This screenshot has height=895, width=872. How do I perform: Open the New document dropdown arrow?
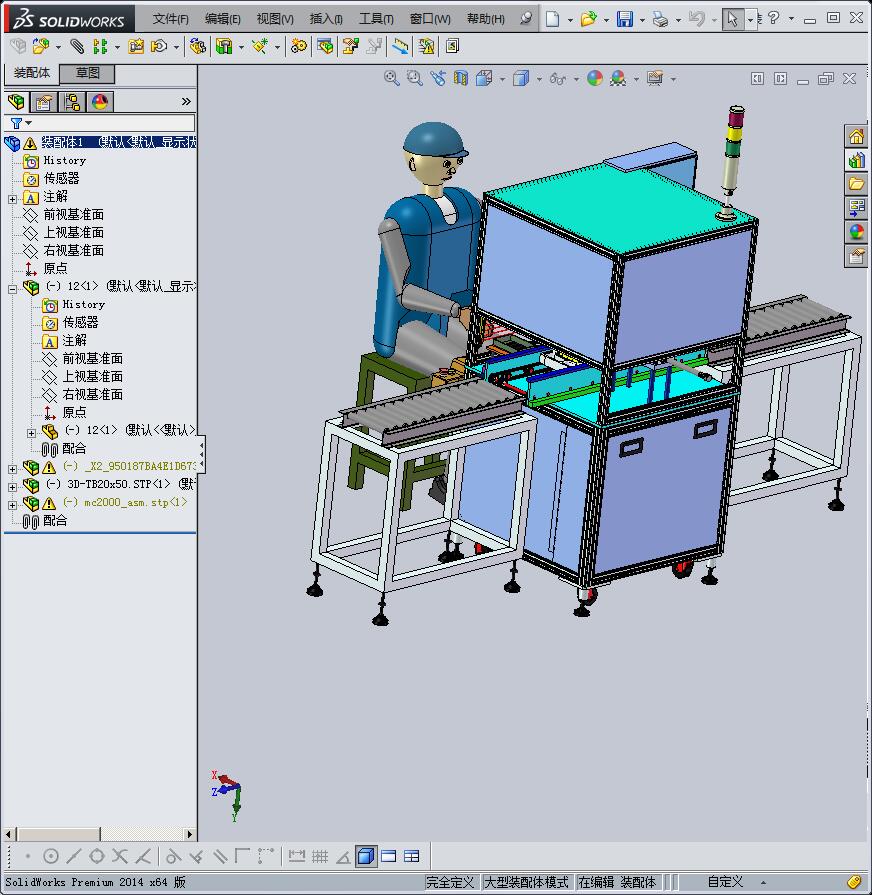pos(570,20)
